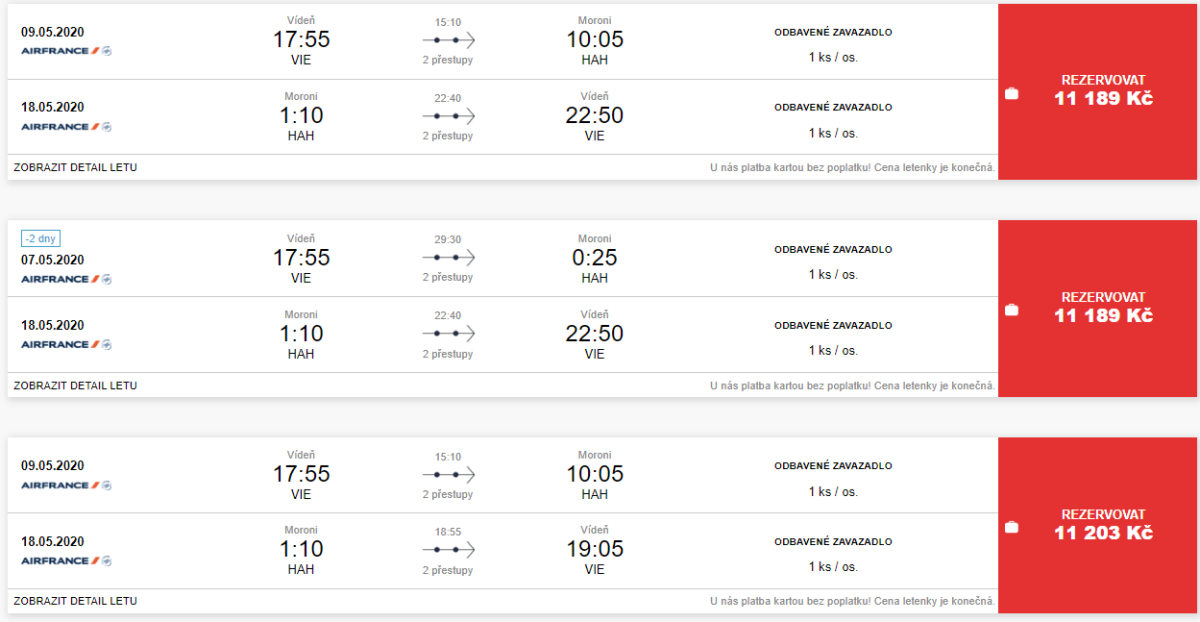This screenshot has height=622, width=1200.
Task: Select the 0:25 Moroni arrival time
Action: click(x=594, y=258)
